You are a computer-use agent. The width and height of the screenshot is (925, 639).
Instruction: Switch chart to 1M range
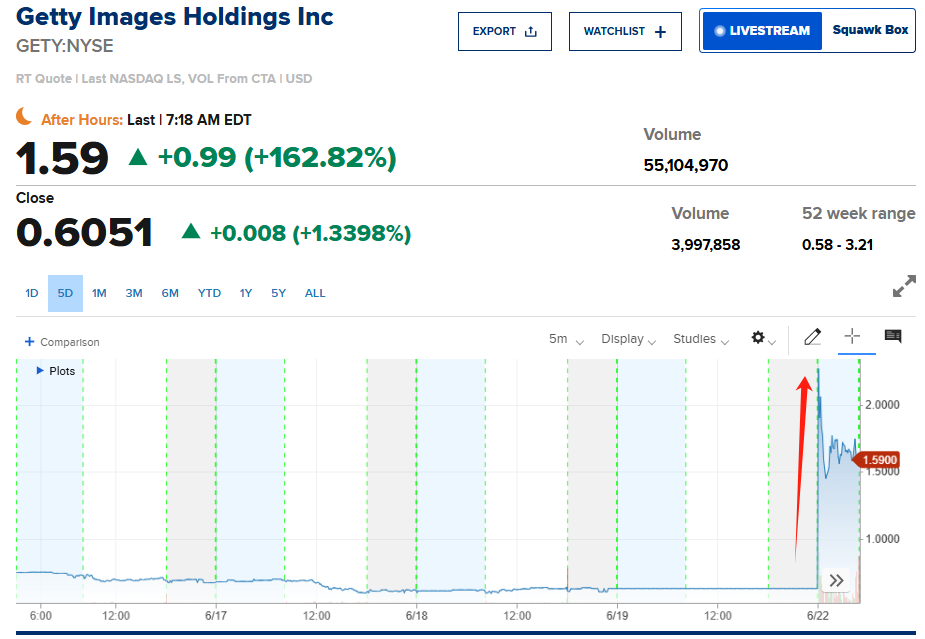pyautogui.click(x=99, y=293)
